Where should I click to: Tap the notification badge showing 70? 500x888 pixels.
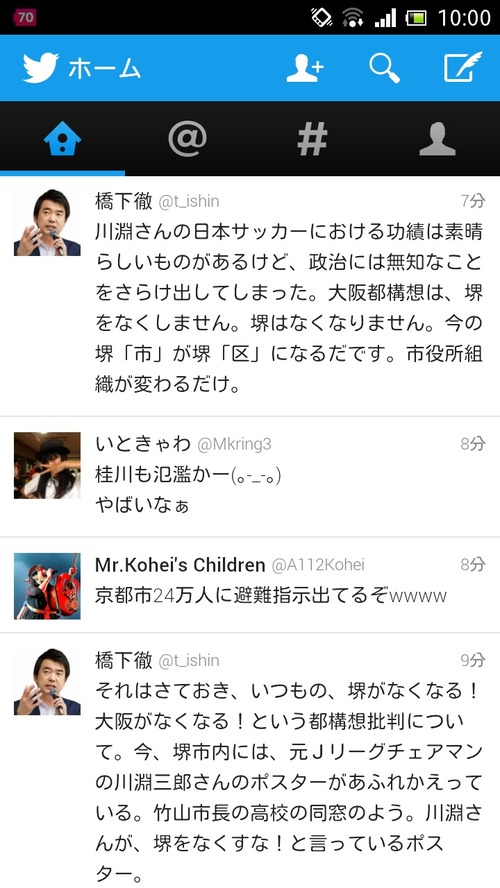[x=25, y=17]
